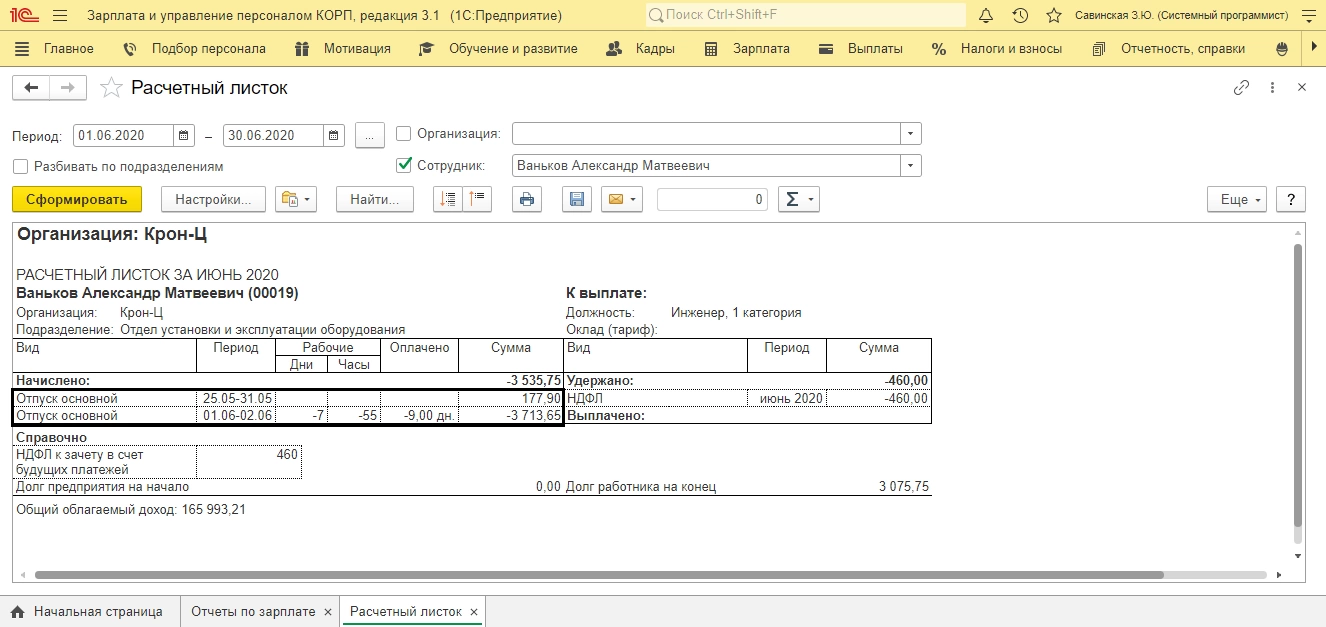Open calendar for end date 30.06.2020

(334, 135)
